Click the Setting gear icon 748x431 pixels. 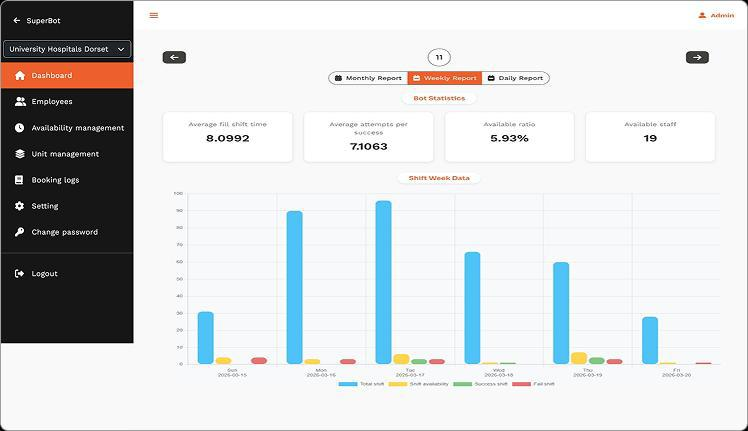pos(20,206)
